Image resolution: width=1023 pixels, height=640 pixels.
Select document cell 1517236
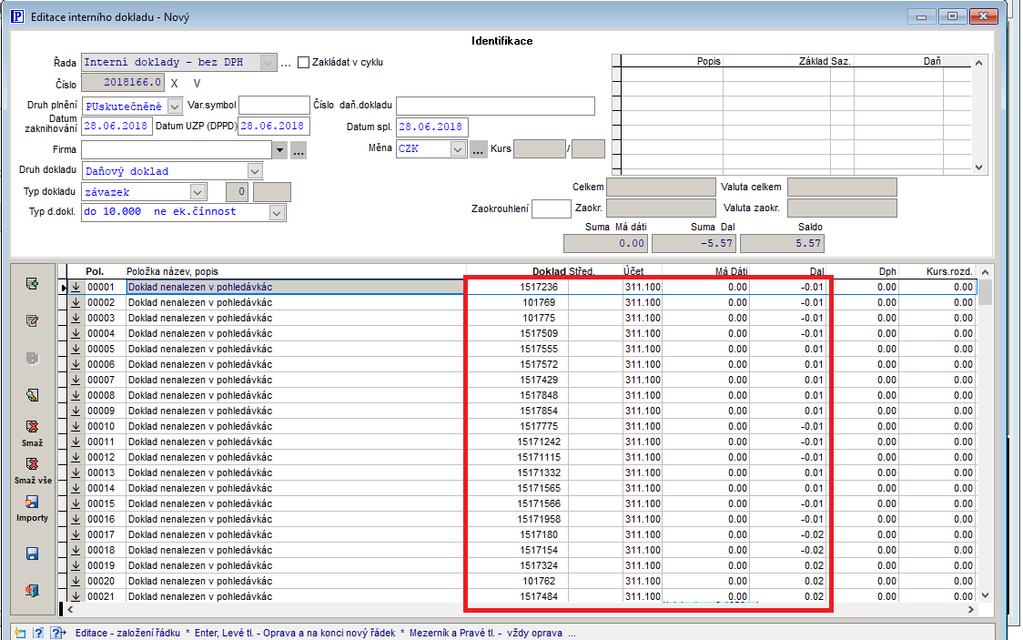click(x=517, y=287)
